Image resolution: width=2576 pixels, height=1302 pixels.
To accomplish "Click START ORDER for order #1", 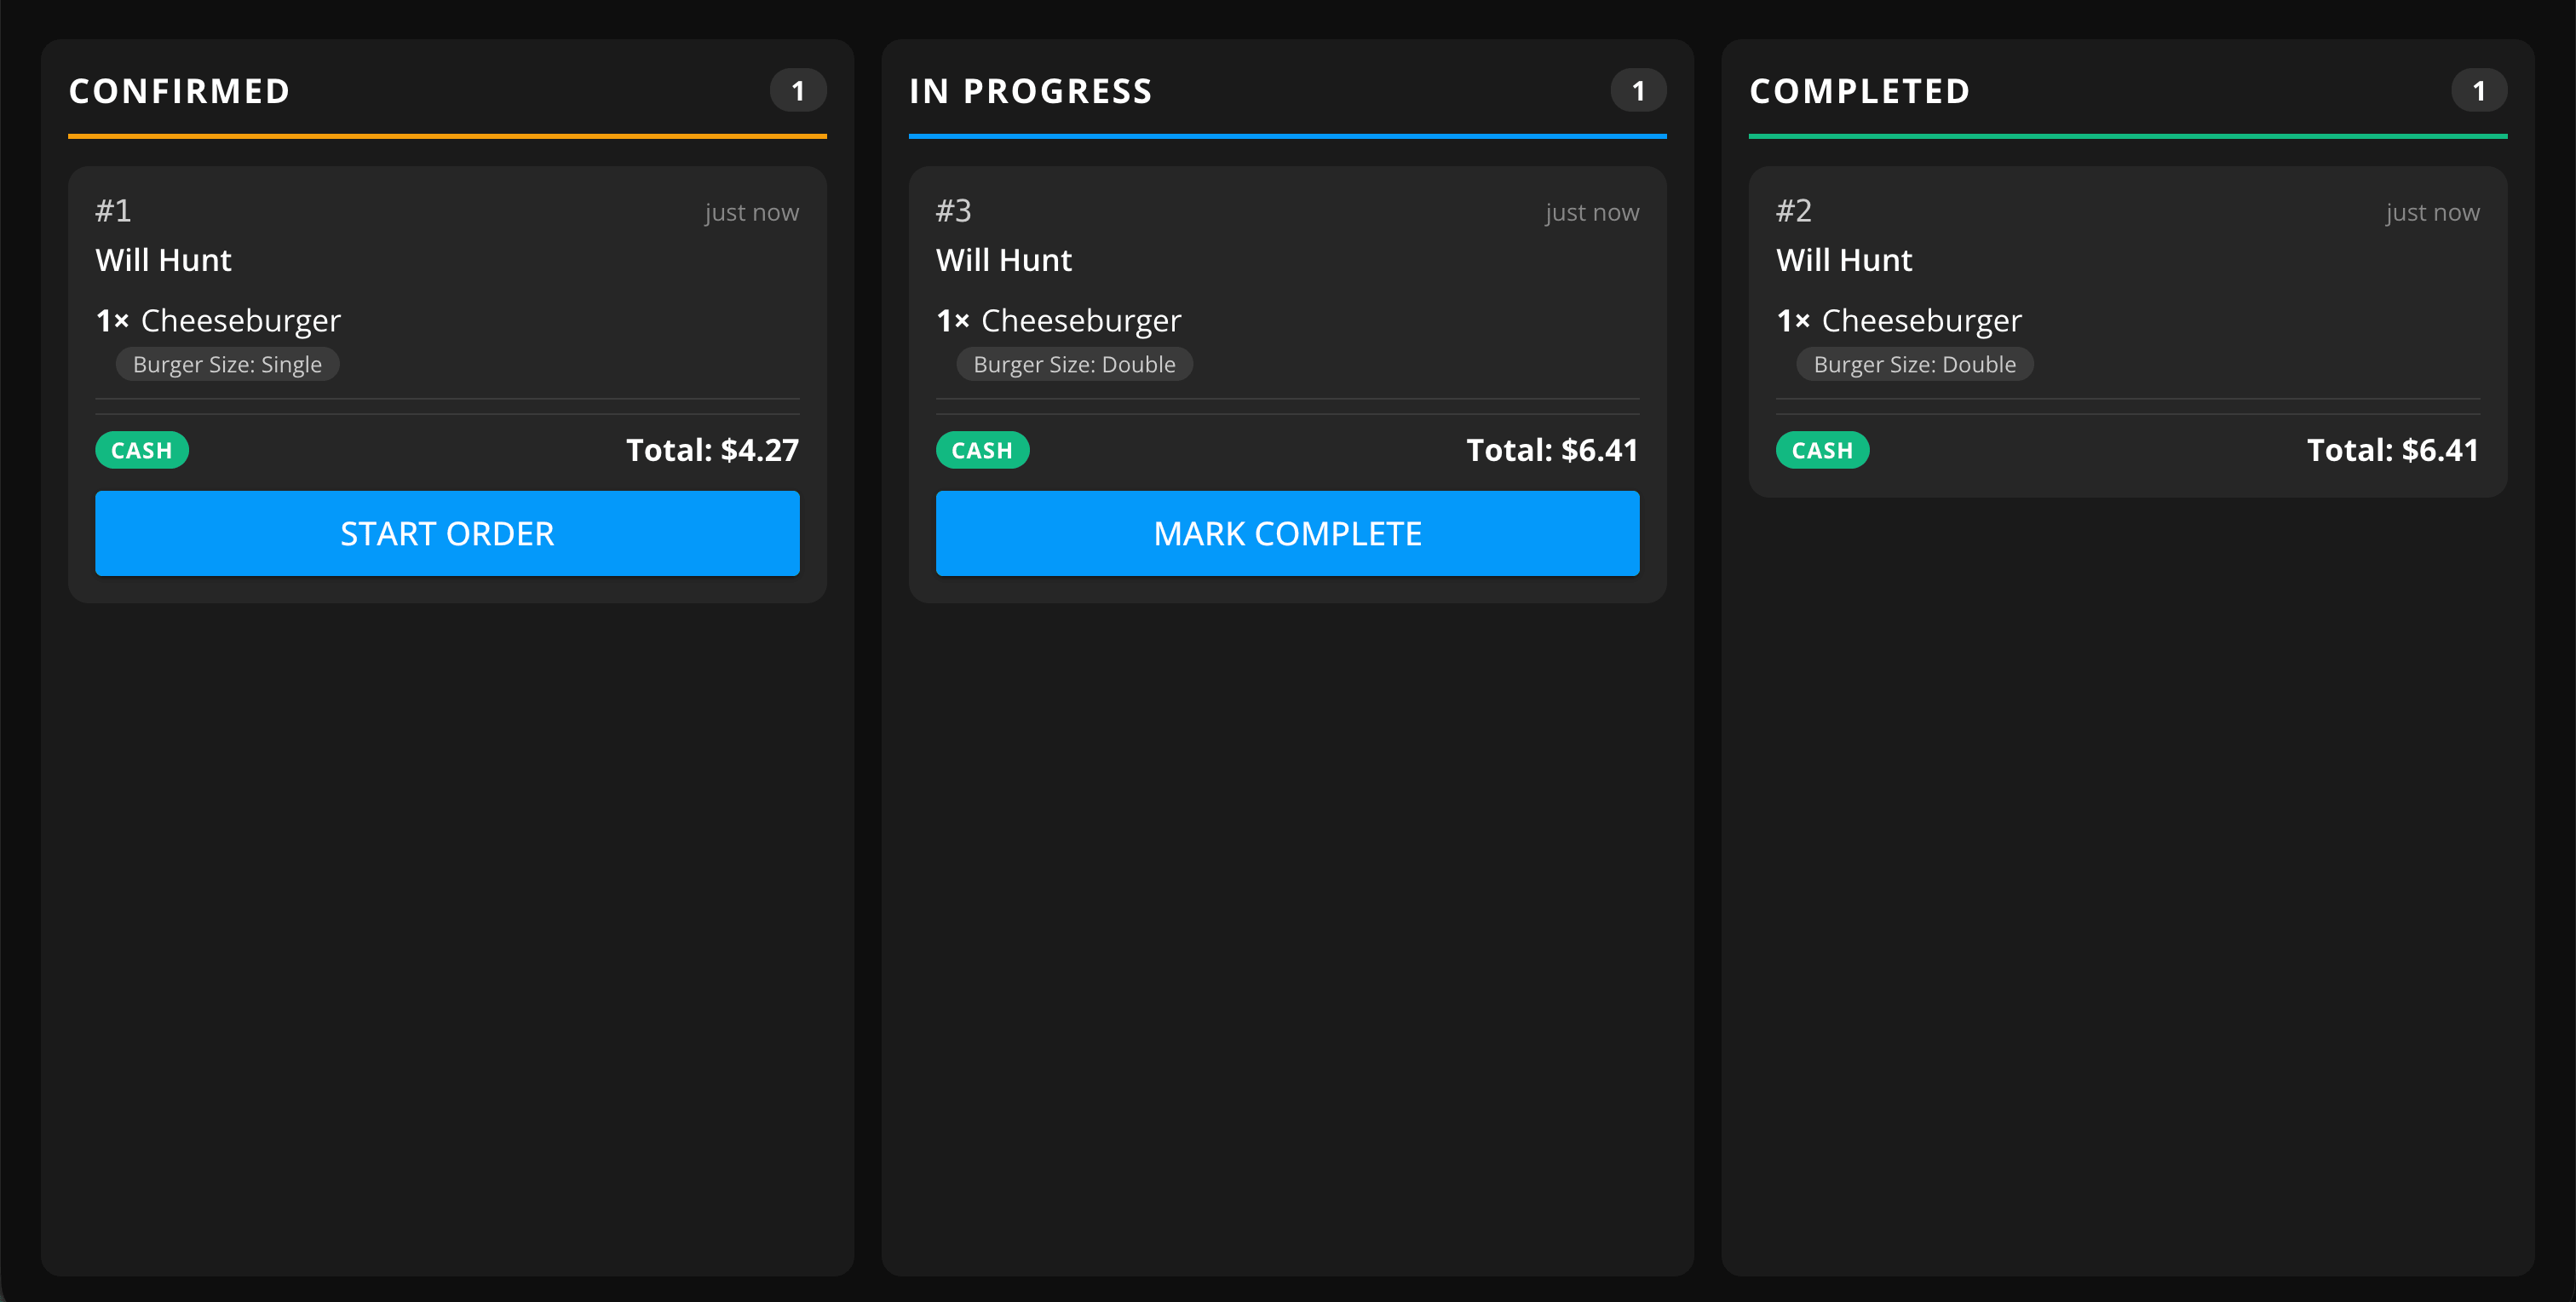I will tap(447, 533).
